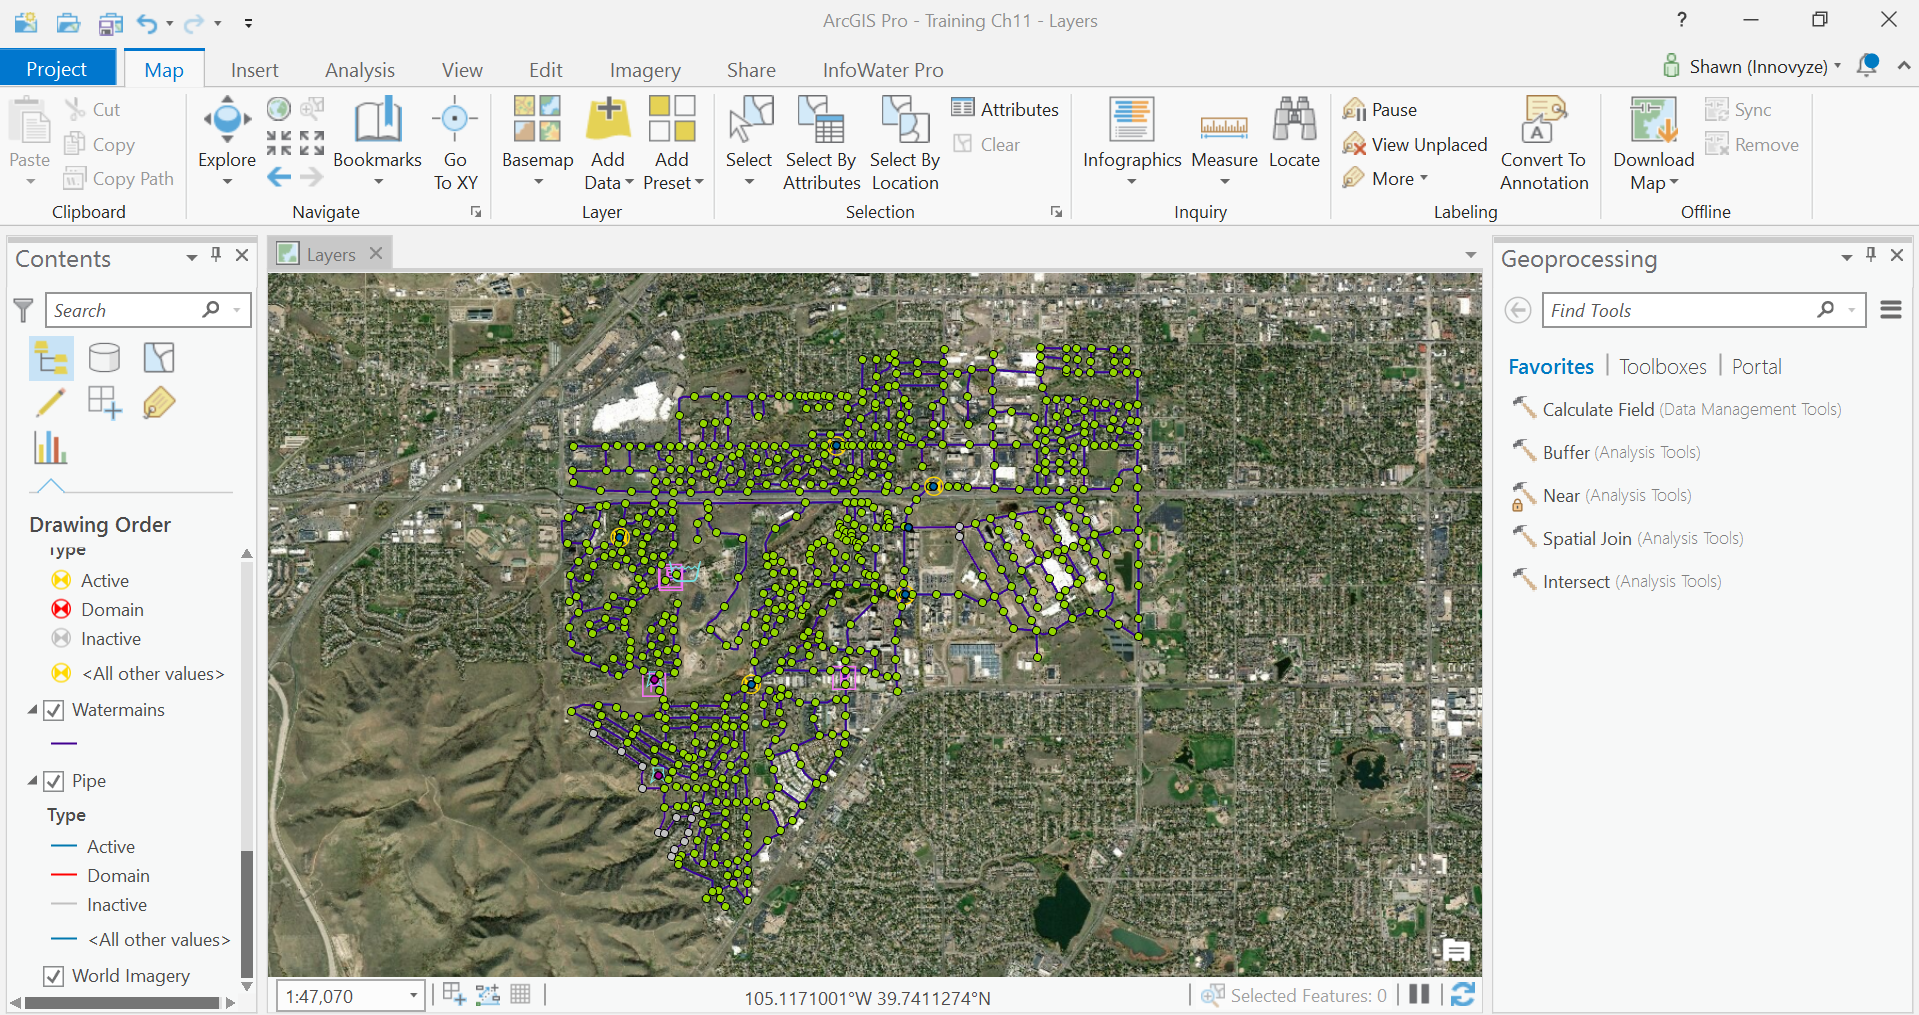Toggle View Unplaced labels
The image size is (1919, 1015).
click(x=1415, y=144)
